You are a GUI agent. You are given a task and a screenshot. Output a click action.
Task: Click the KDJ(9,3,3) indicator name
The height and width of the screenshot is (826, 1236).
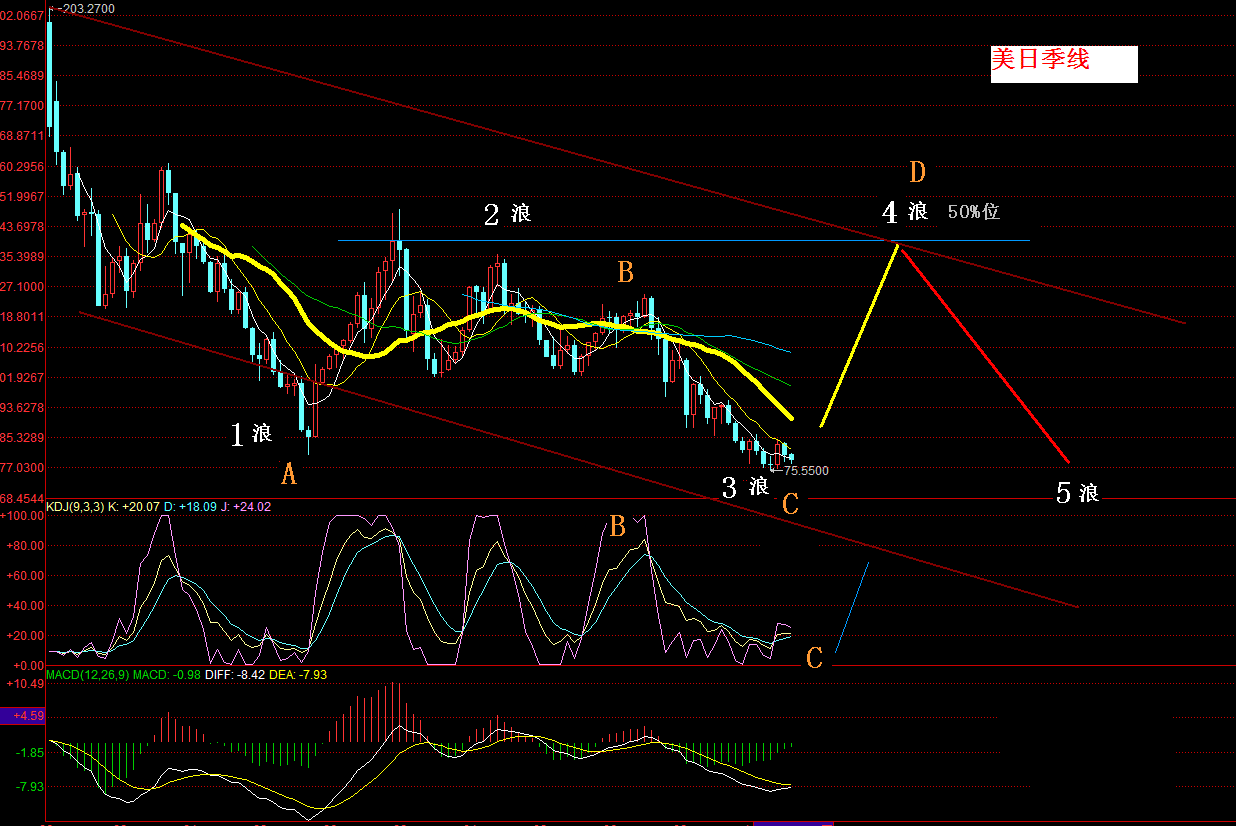[x=74, y=507]
